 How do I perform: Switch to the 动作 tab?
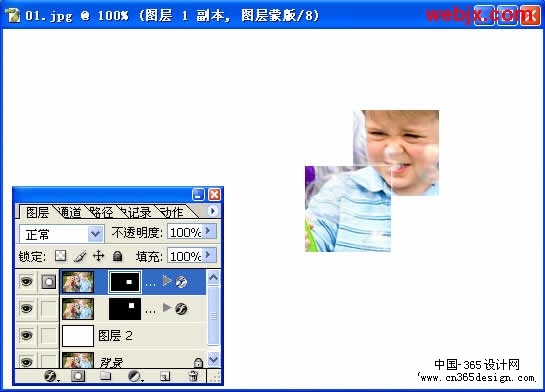(173, 212)
